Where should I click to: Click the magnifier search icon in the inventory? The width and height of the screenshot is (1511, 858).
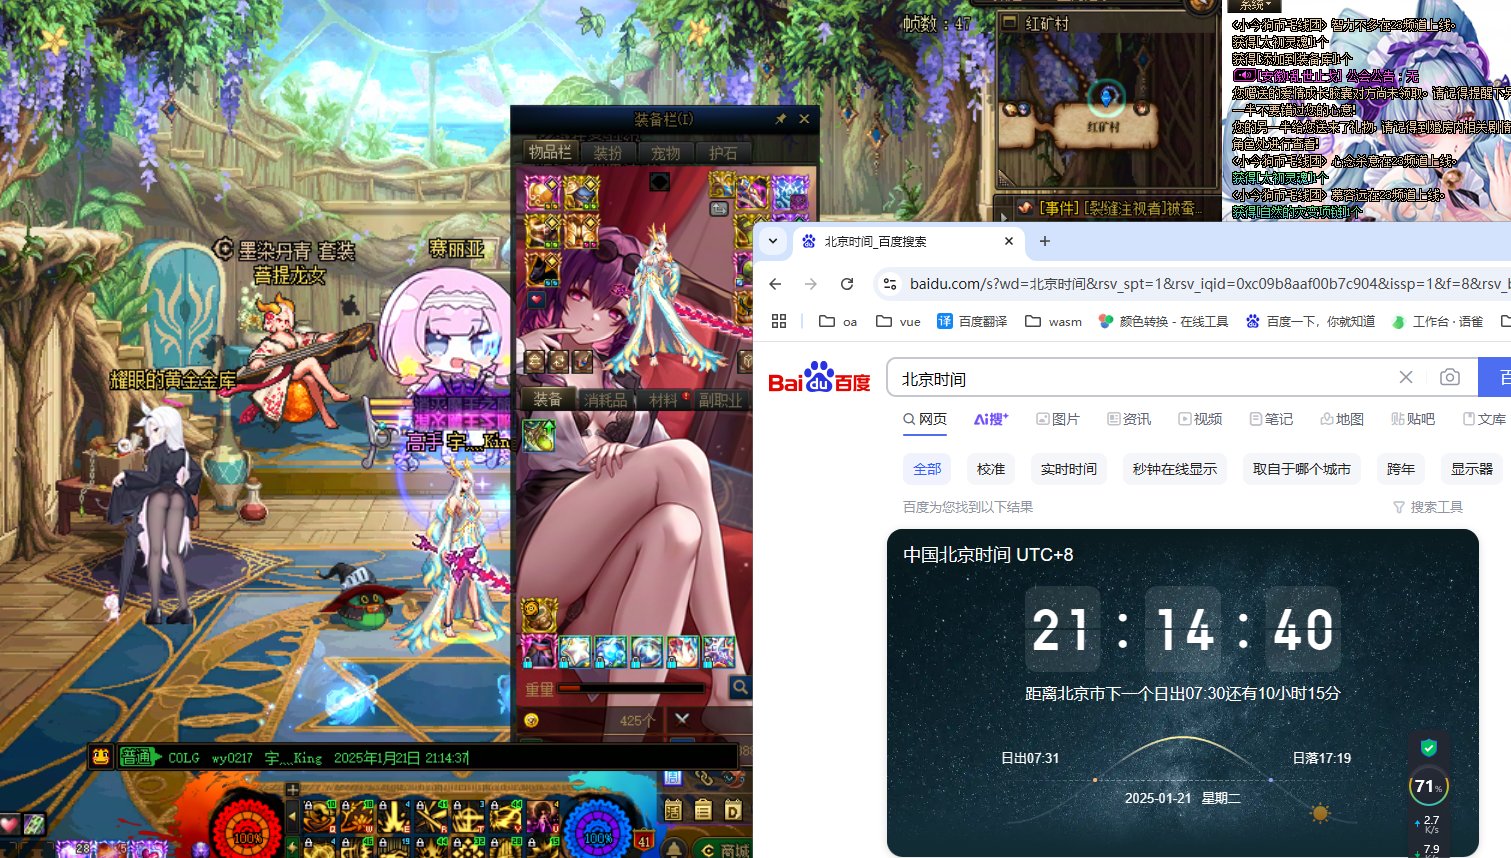[x=740, y=687]
